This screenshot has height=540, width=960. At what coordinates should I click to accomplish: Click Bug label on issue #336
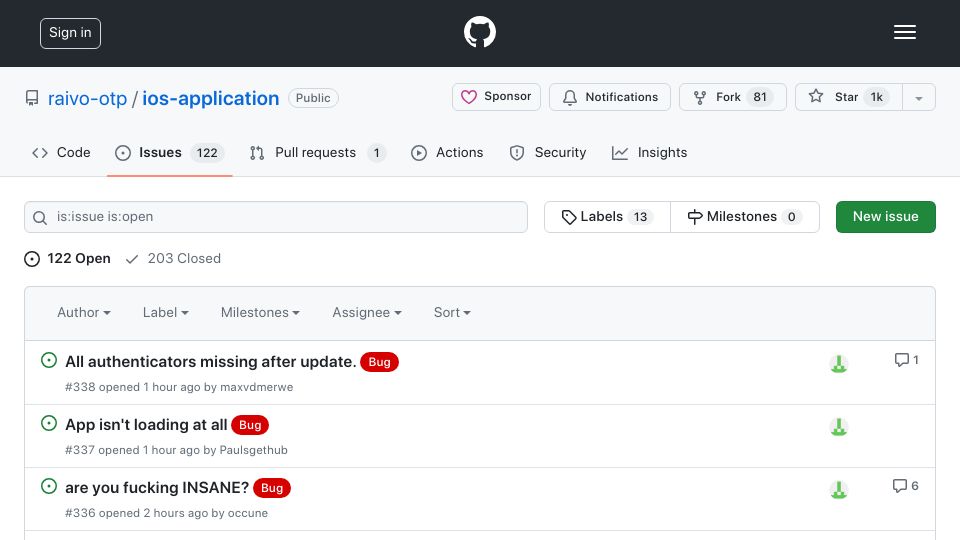272,488
